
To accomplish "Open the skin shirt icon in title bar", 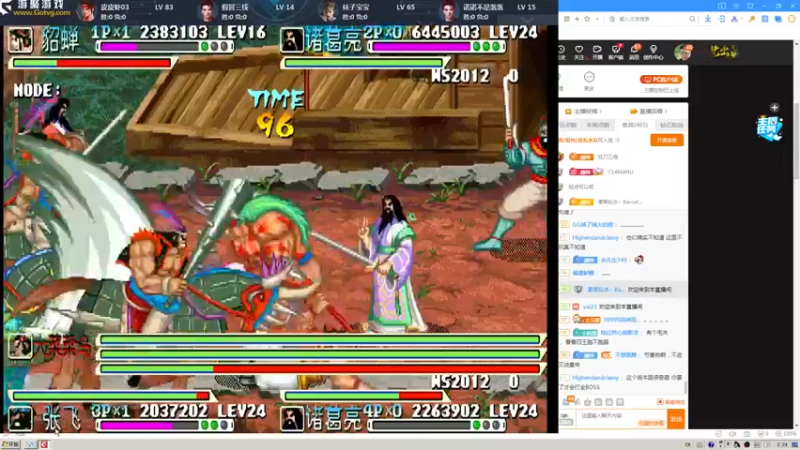I will point(750,6).
